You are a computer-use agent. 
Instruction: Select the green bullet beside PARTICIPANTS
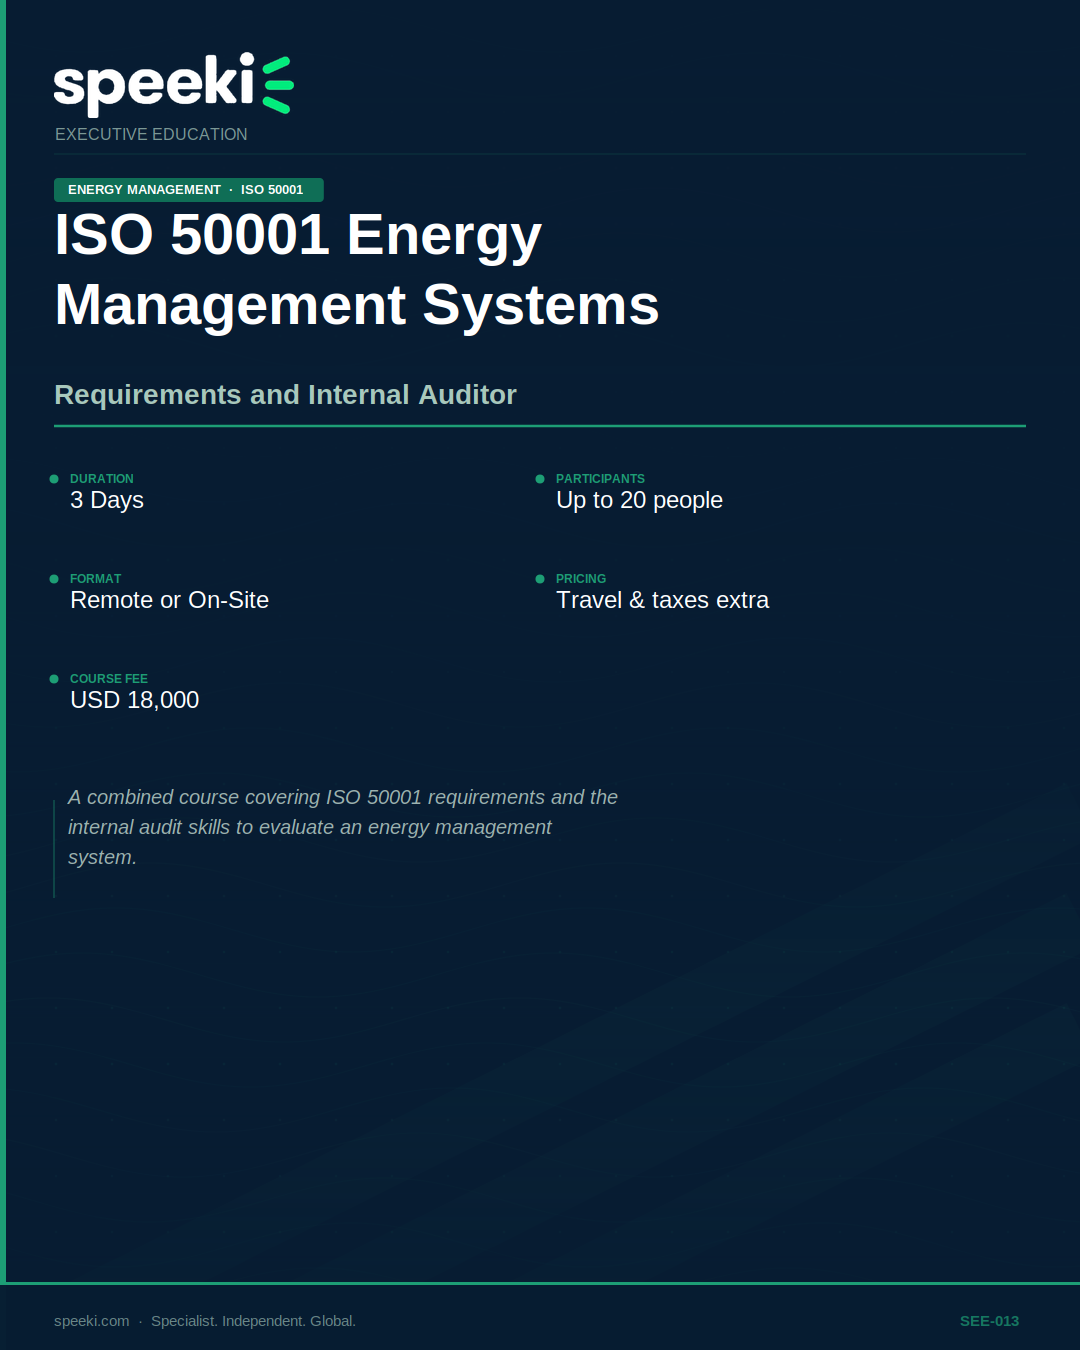(540, 479)
